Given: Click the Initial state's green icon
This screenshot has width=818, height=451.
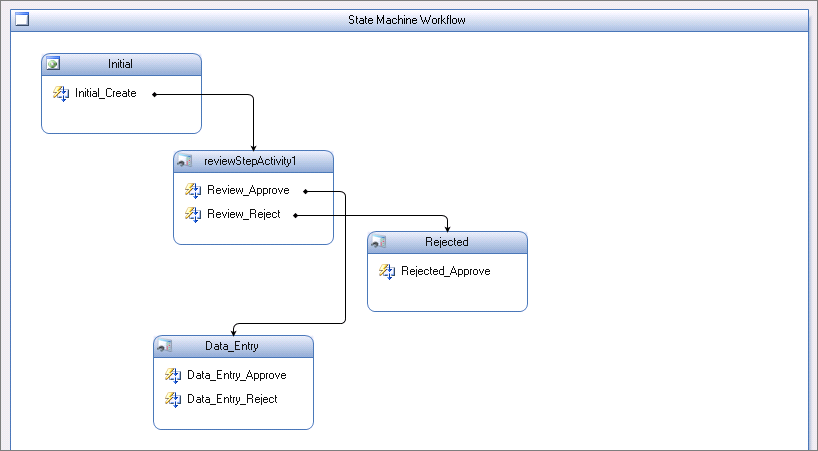Looking at the screenshot, I should click(x=53, y=64).
